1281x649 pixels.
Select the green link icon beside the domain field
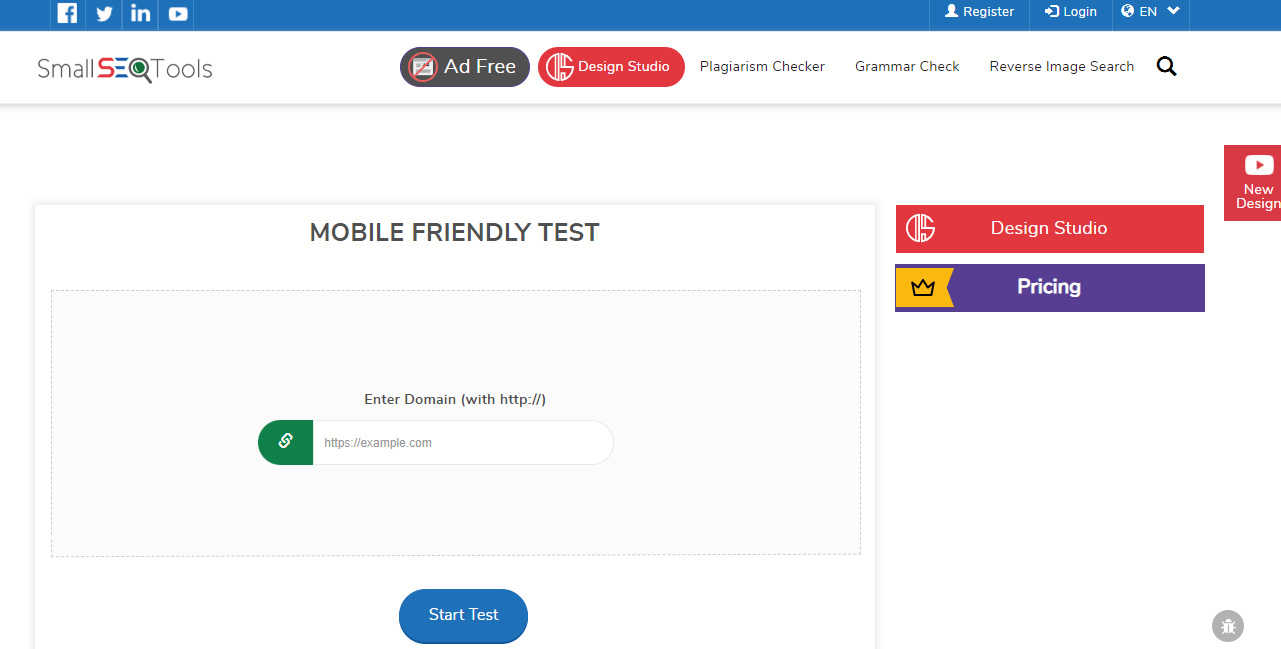click(285, 442)
